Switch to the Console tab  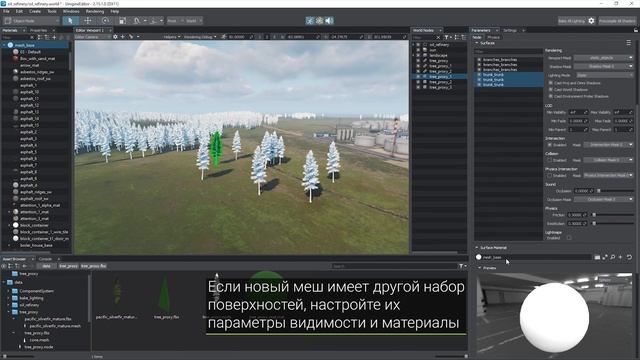[45, 259]
